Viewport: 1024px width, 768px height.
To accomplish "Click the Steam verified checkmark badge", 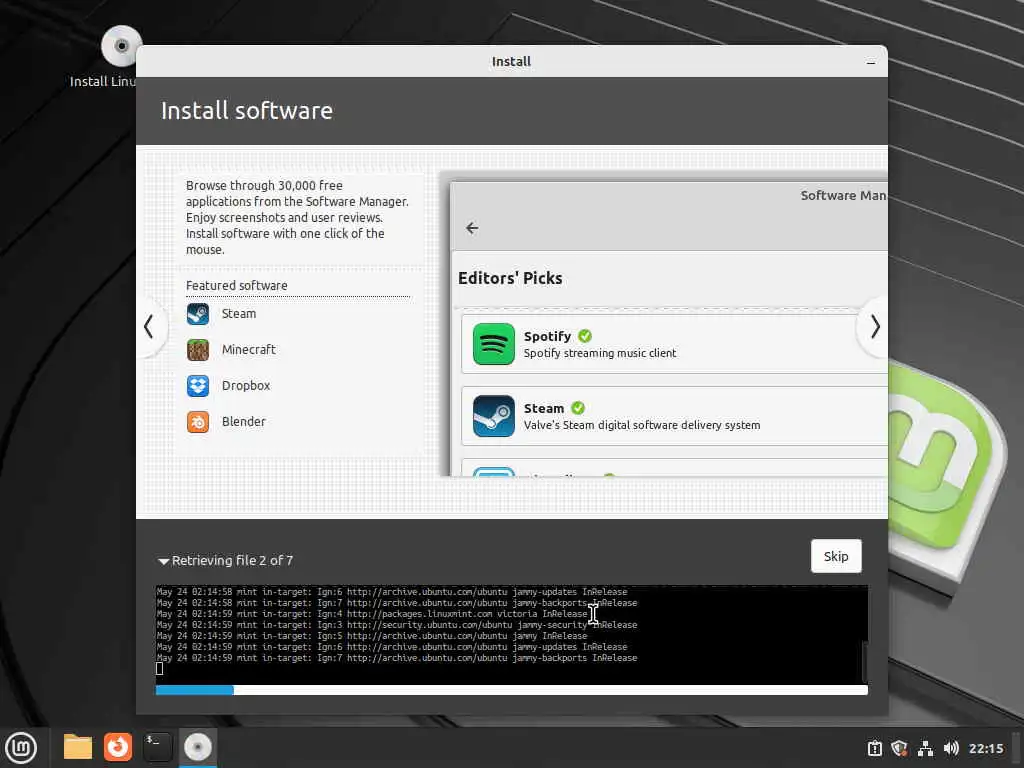I will 578,408.
